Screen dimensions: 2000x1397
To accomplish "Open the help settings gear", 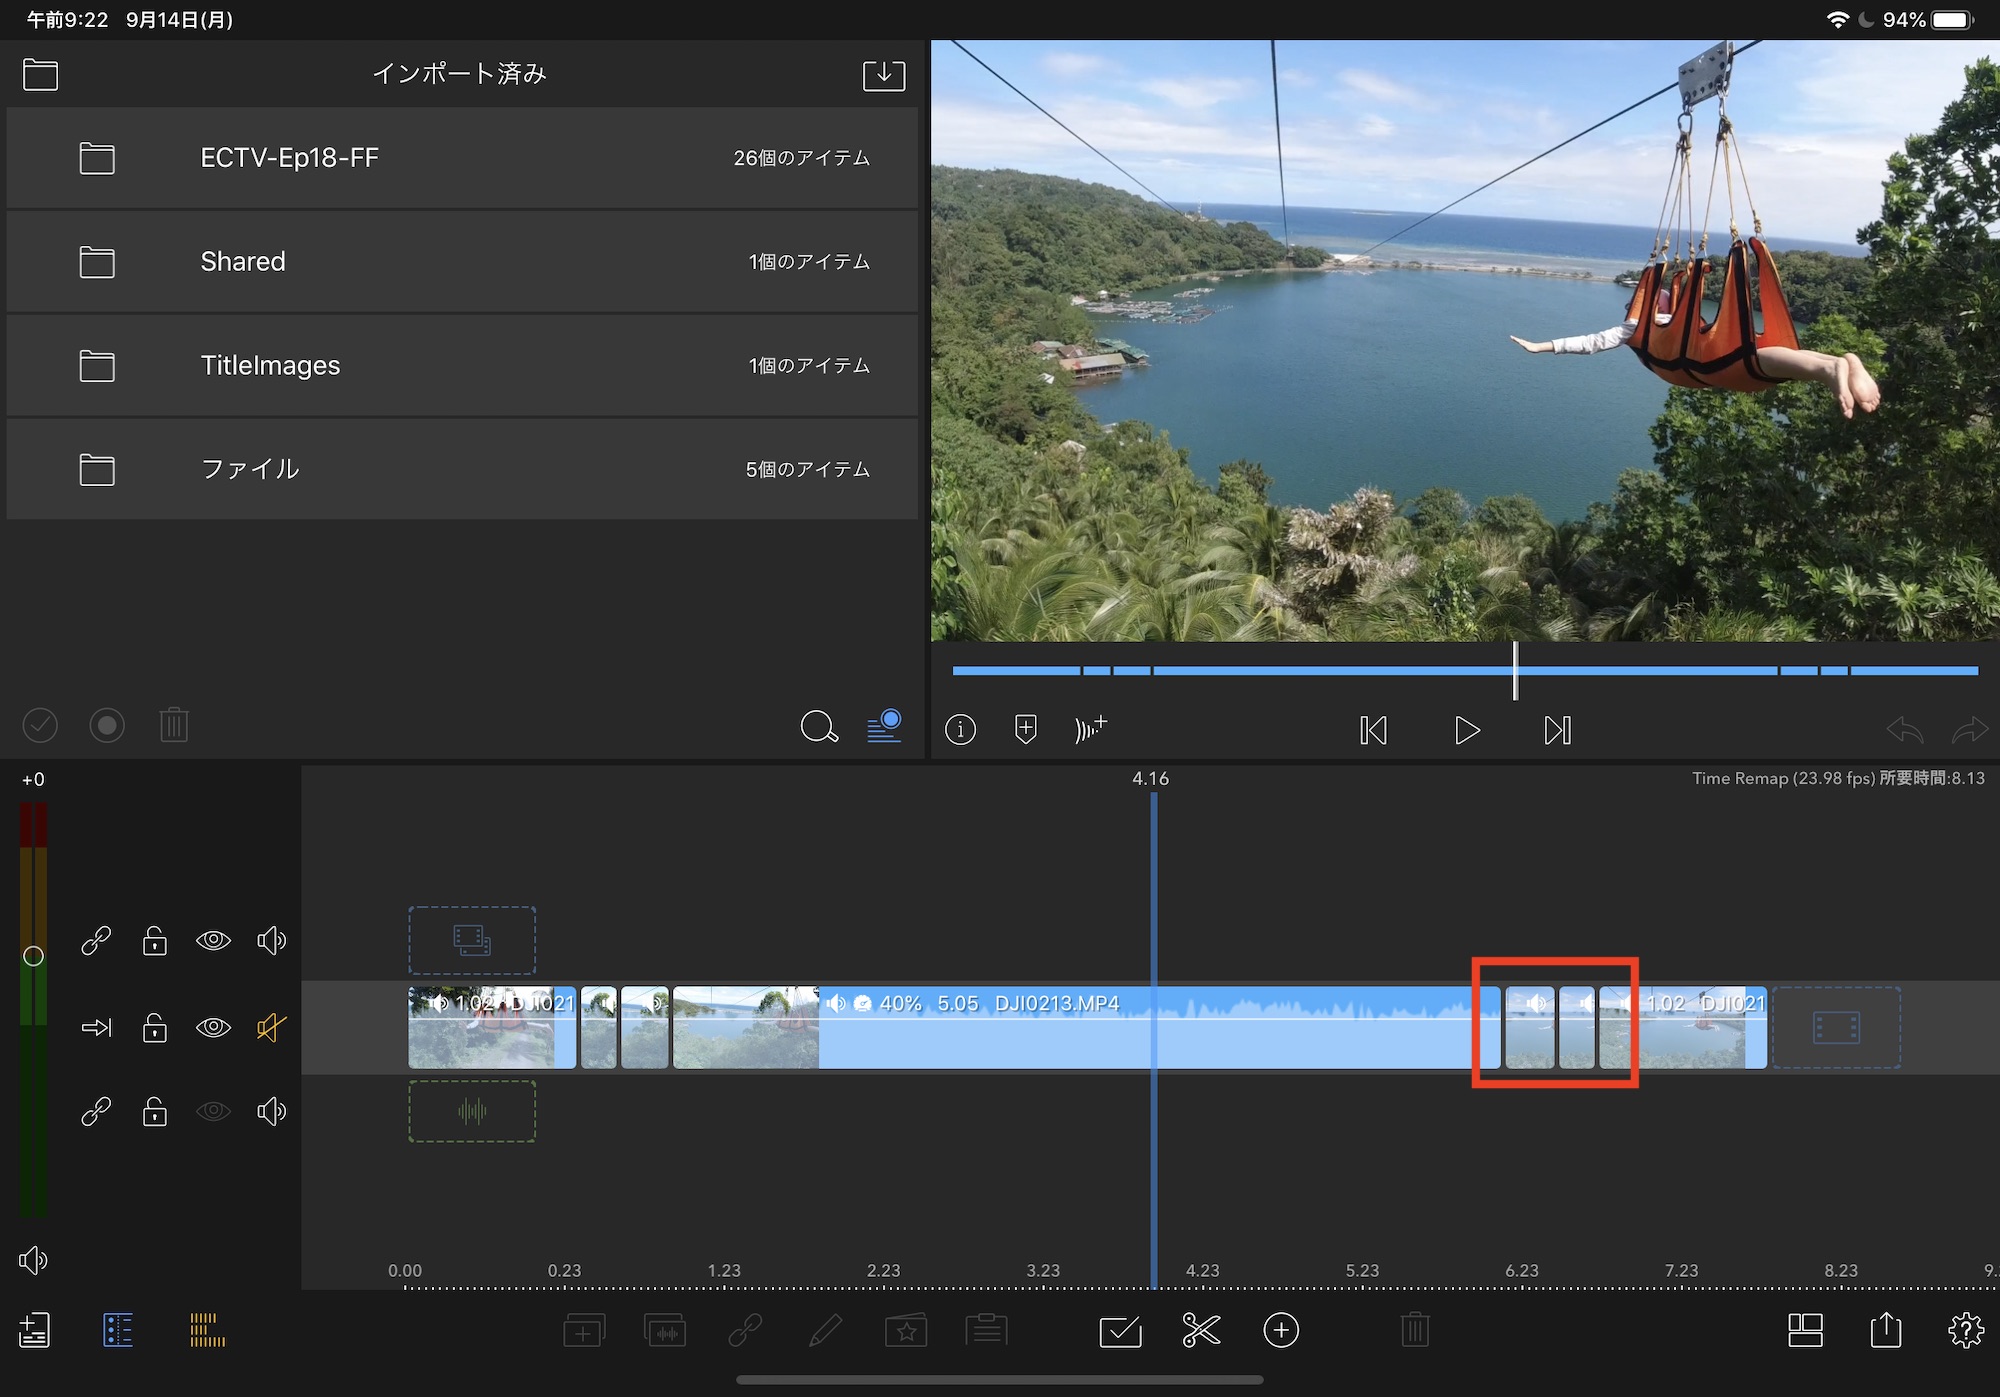I will point(1965,1330).
